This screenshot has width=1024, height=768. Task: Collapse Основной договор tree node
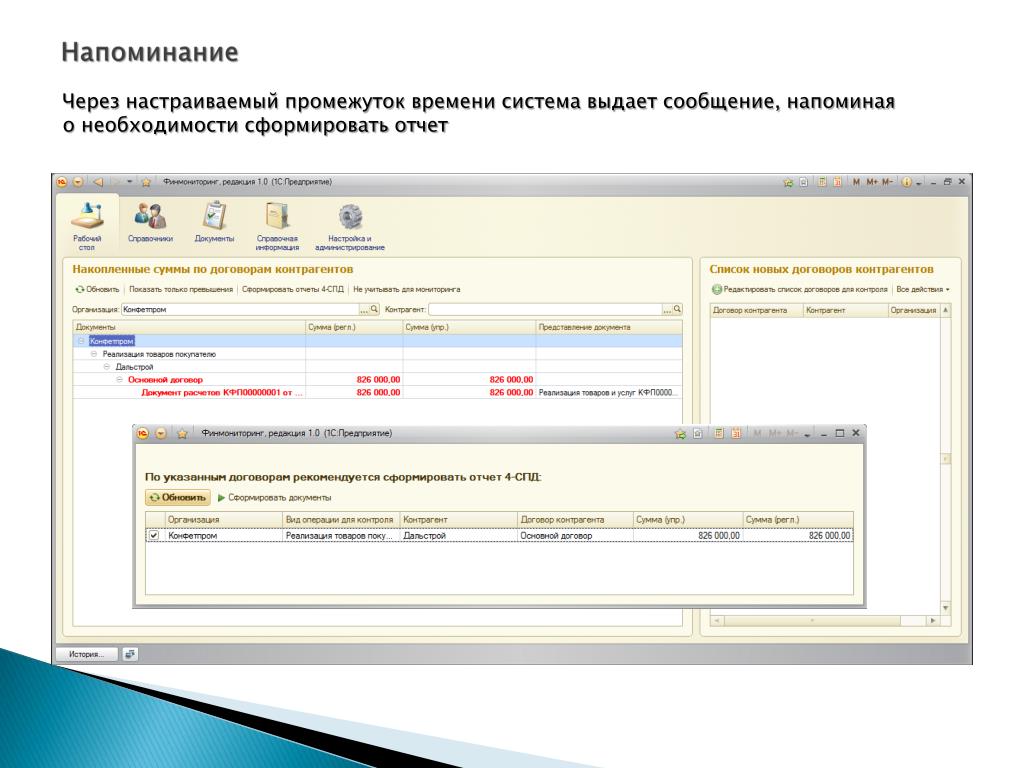pos(120,379)
